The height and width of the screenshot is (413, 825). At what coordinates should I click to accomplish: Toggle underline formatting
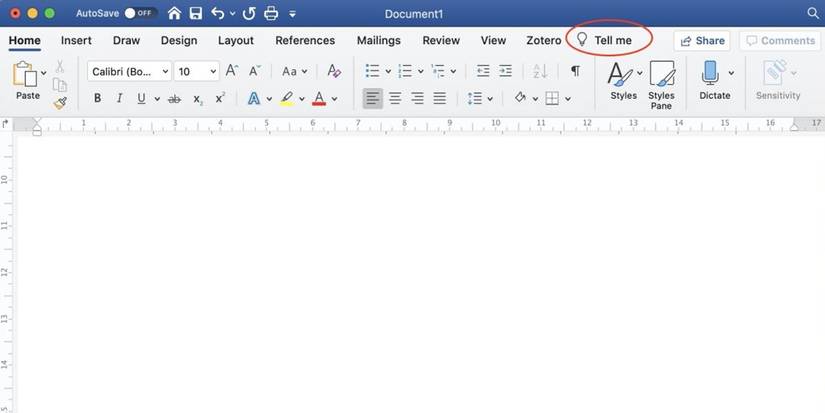click(x=141, y=98)
